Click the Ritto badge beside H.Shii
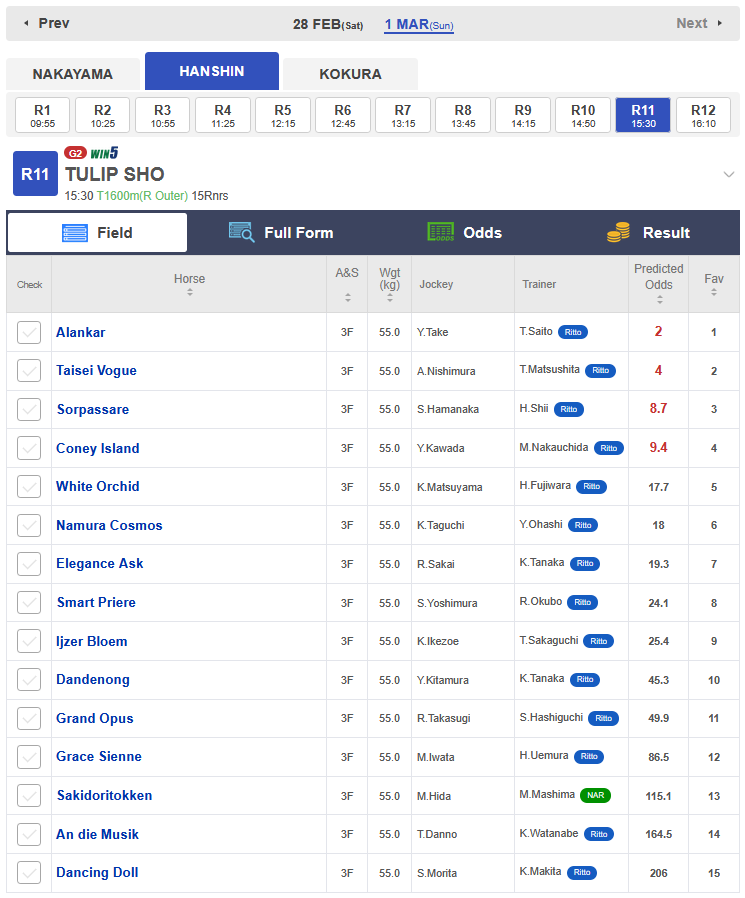The image size is (745, 898). coord(569,409)
